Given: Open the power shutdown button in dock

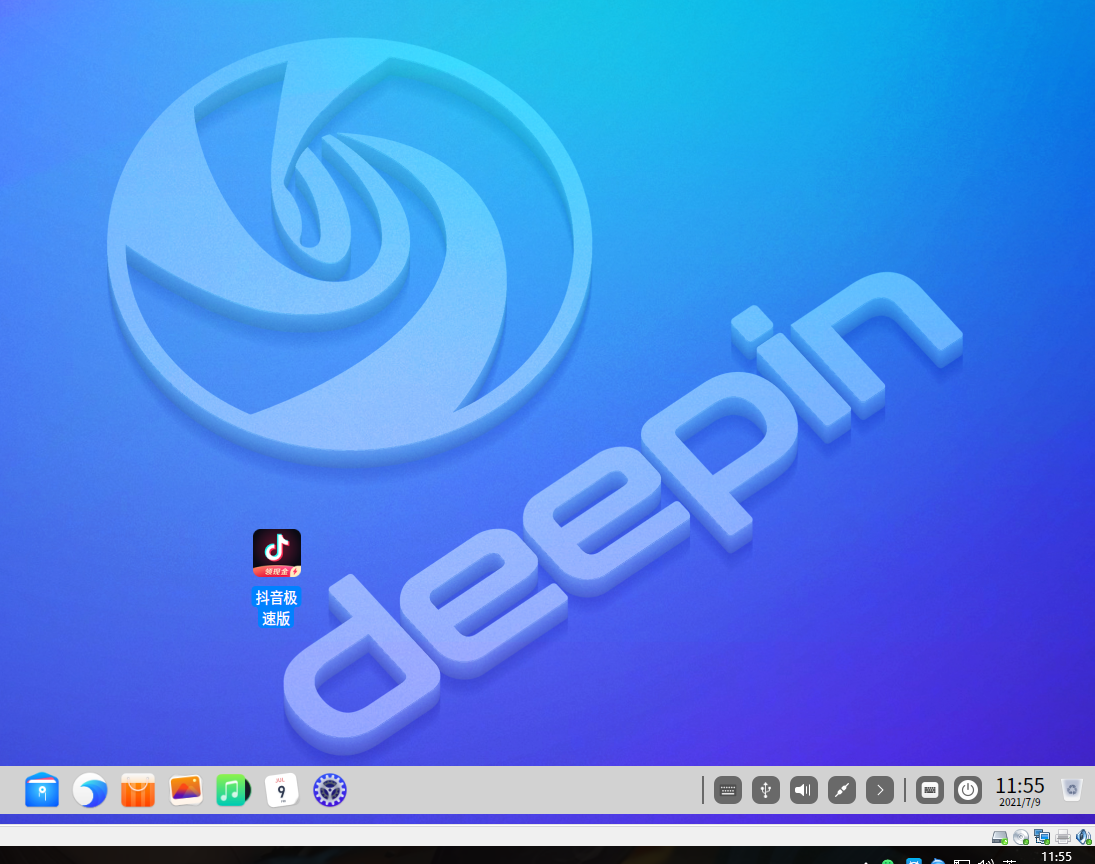Looking at the screenshot, I should [968, 790].
